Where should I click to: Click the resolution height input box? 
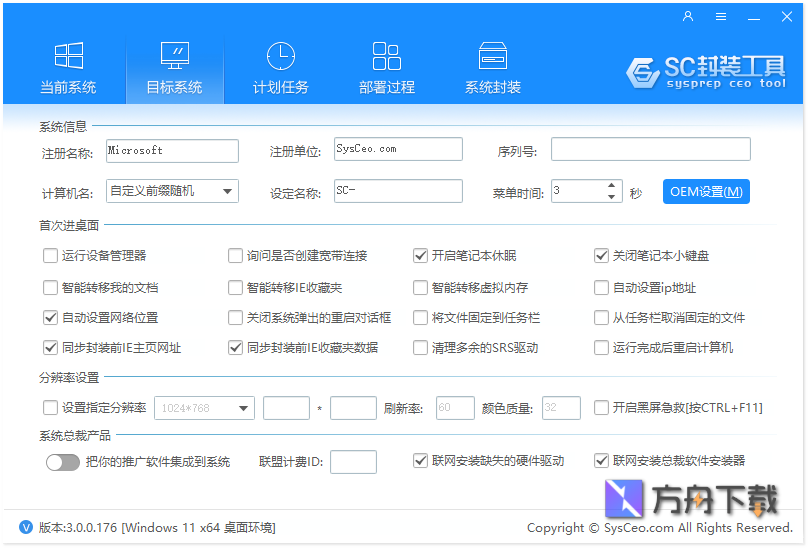pos(354,408)
